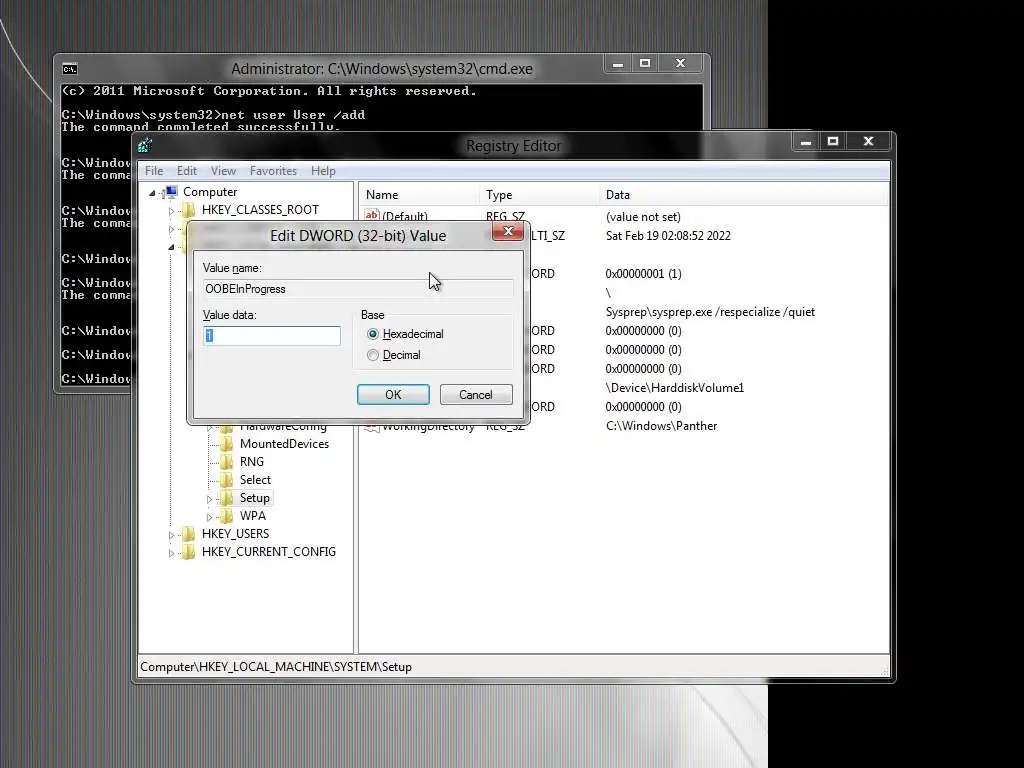Click the WPA folder icon

[x=227, y=516]
